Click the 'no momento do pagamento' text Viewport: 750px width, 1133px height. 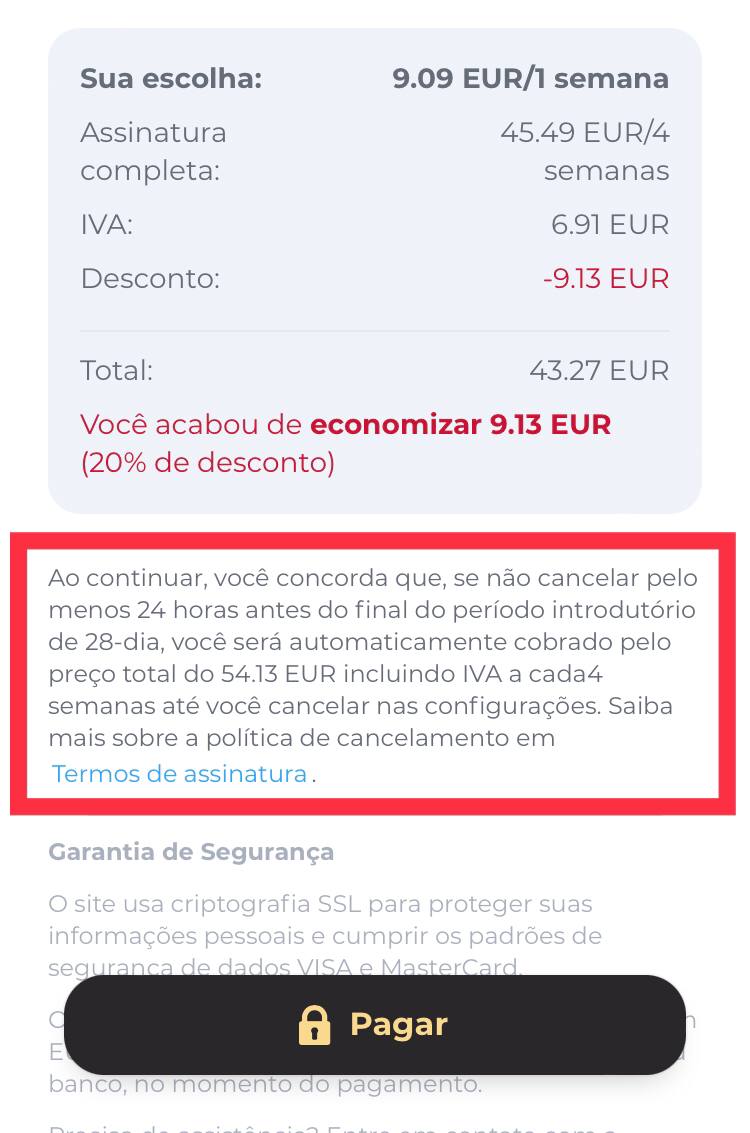[x=327, y=1084]
